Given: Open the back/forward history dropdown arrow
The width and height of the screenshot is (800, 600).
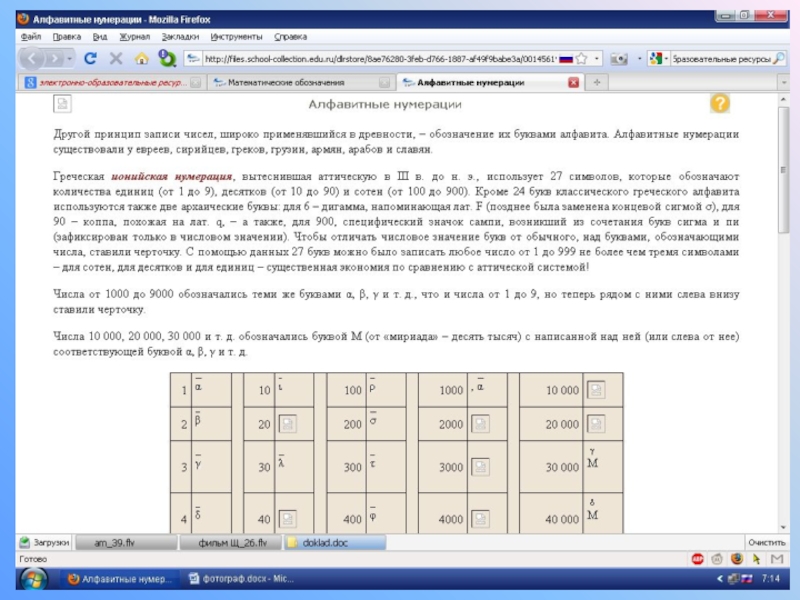Looking at the screenshot, I should tap(69, 59).
